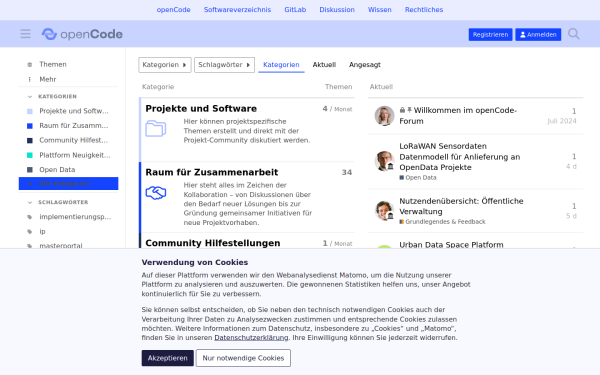Select Community Hilfest... in the sidebar
600x375 pixels.
click(x=68, y=140)
